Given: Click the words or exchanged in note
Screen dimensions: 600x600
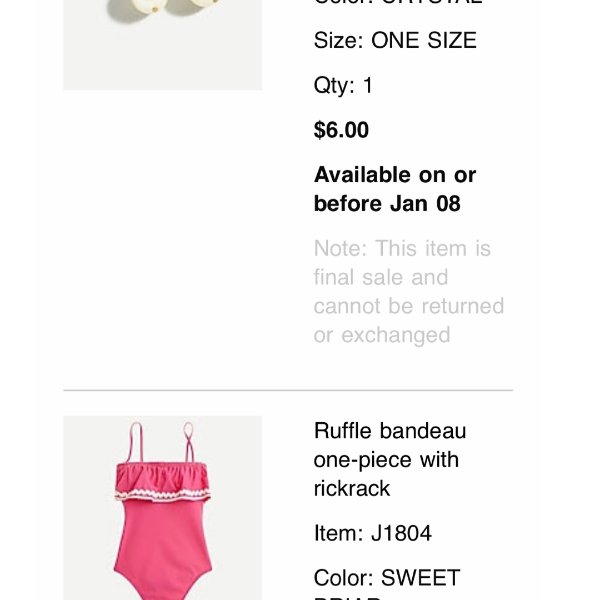Looking at the screenshot, I should pos(382,335).
